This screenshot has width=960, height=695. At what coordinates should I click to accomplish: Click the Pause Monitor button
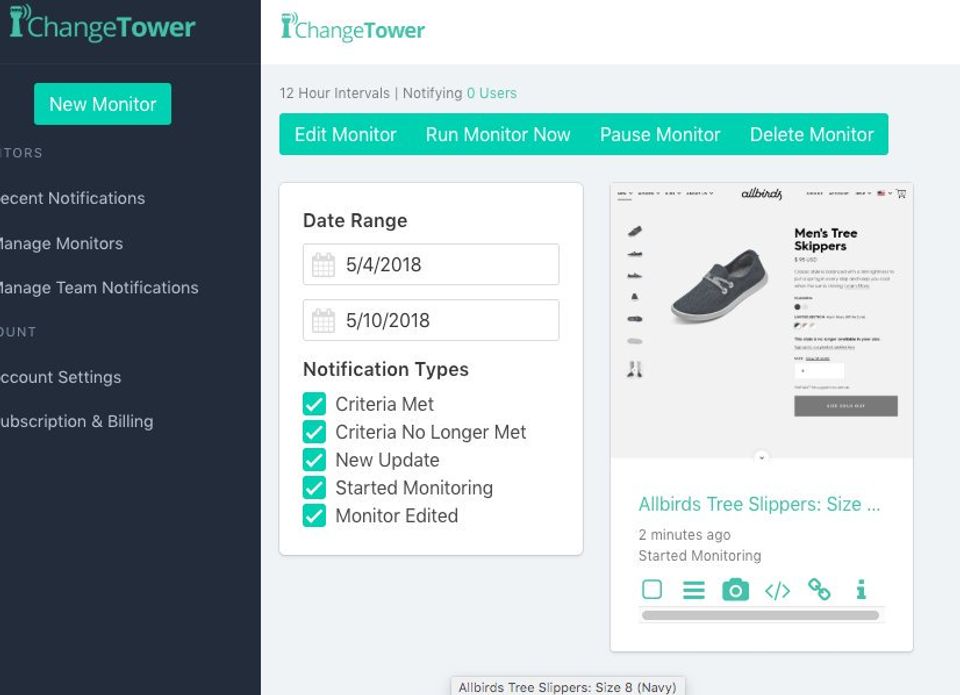660,134
